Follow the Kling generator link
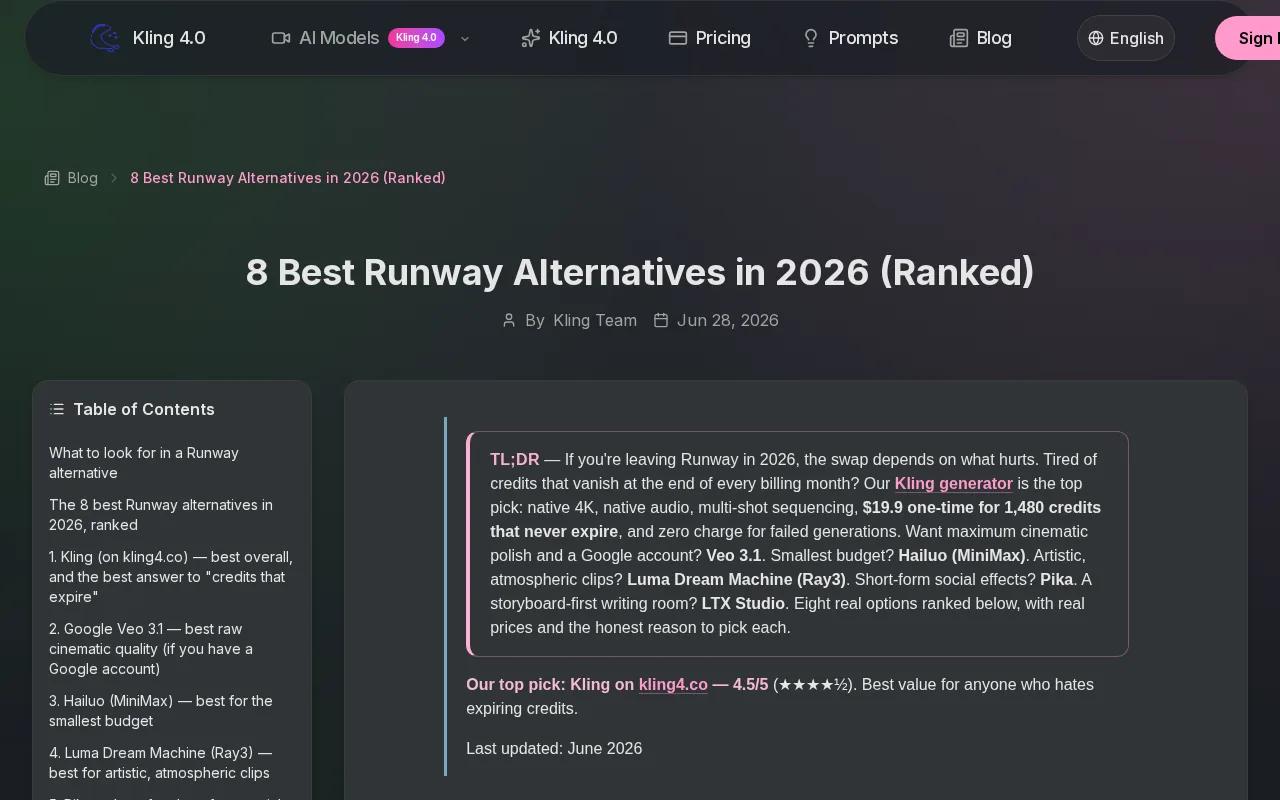 tap(954, 484)
